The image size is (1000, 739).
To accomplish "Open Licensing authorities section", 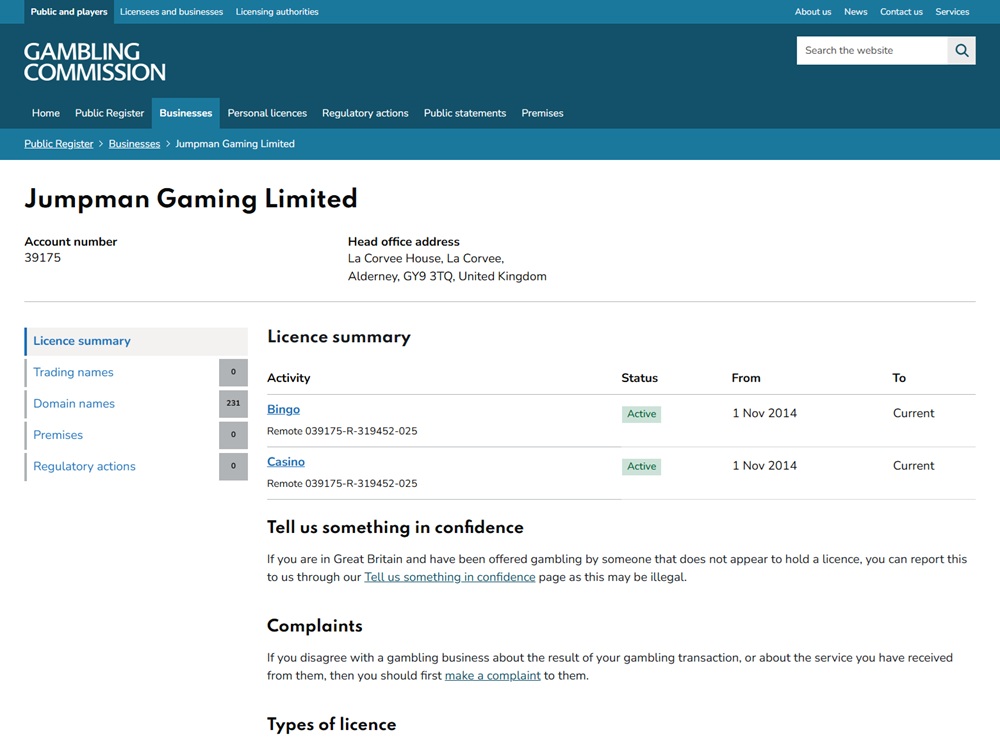I will (277, 11).
